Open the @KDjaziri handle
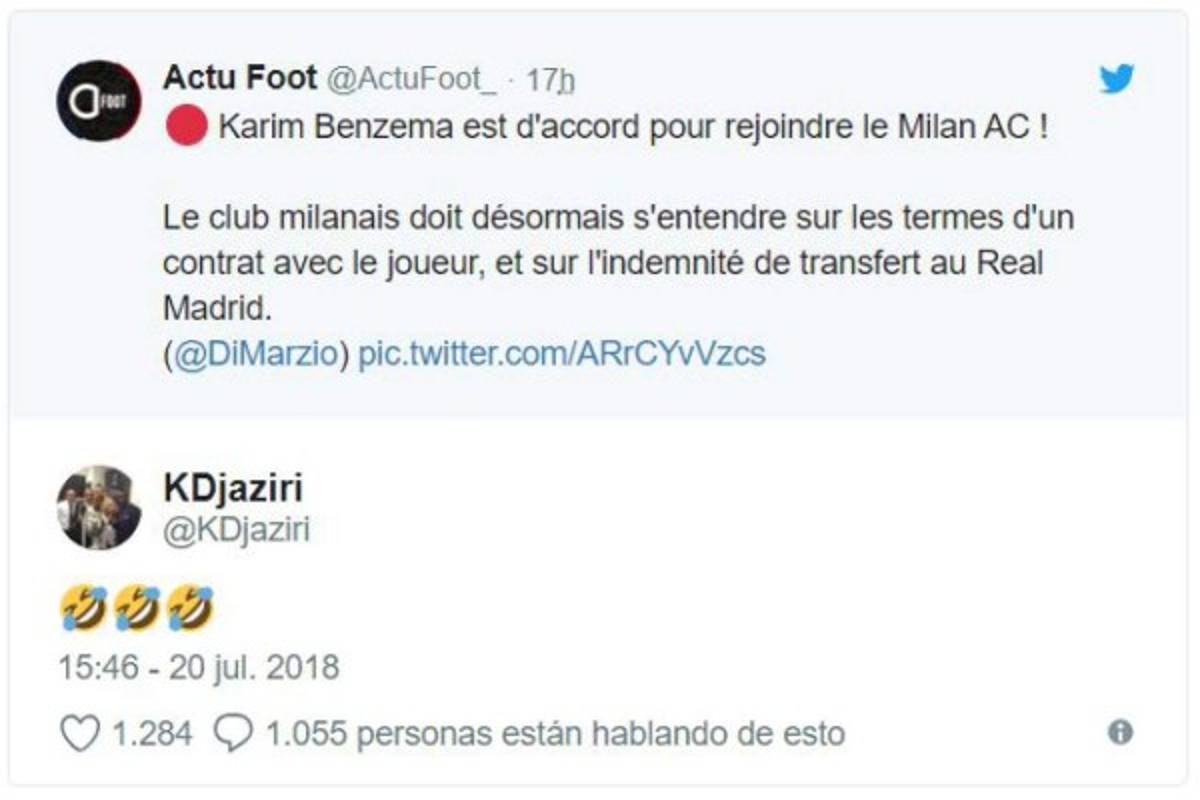 tap(236, 530)
